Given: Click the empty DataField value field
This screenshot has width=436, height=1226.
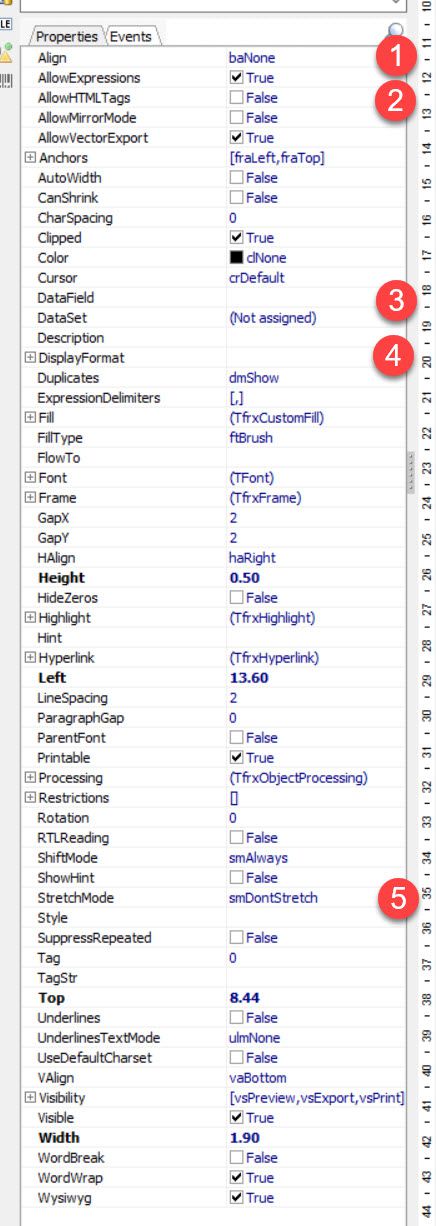Looking at the screenshot, I should (316, 298).
